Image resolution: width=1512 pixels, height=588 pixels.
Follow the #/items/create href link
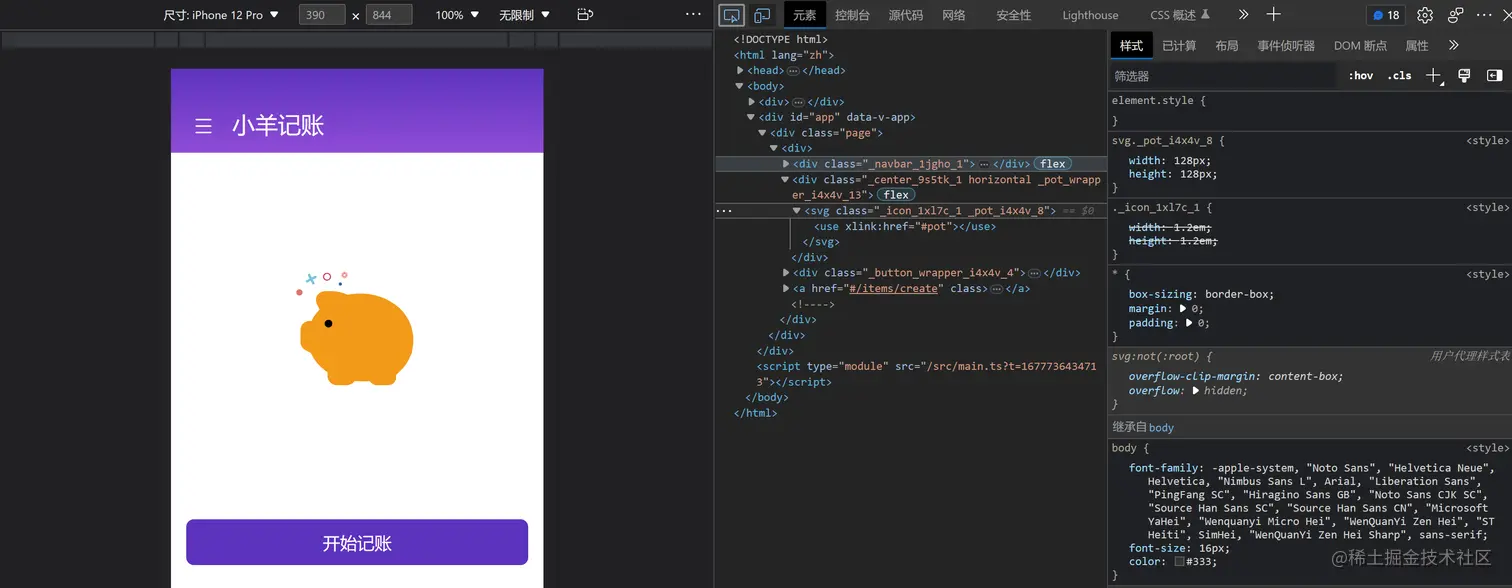tap(893, 289)
